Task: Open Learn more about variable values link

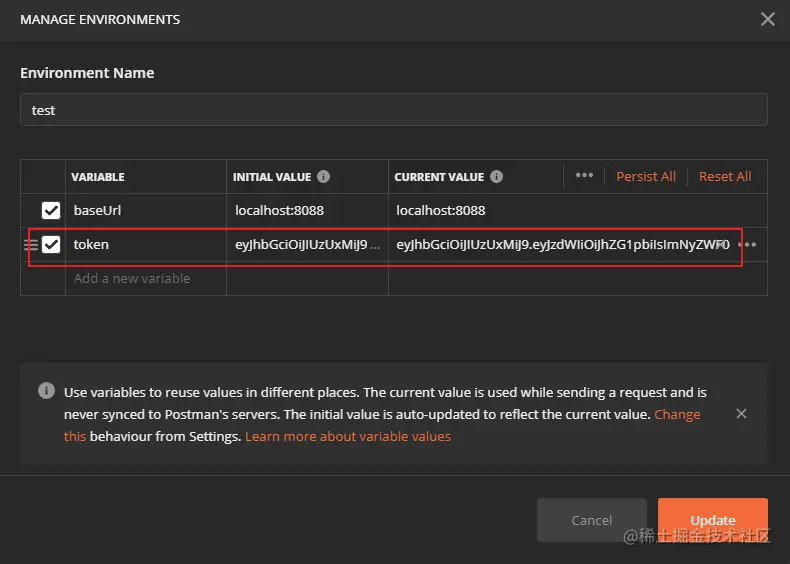Action: [348, 436]
